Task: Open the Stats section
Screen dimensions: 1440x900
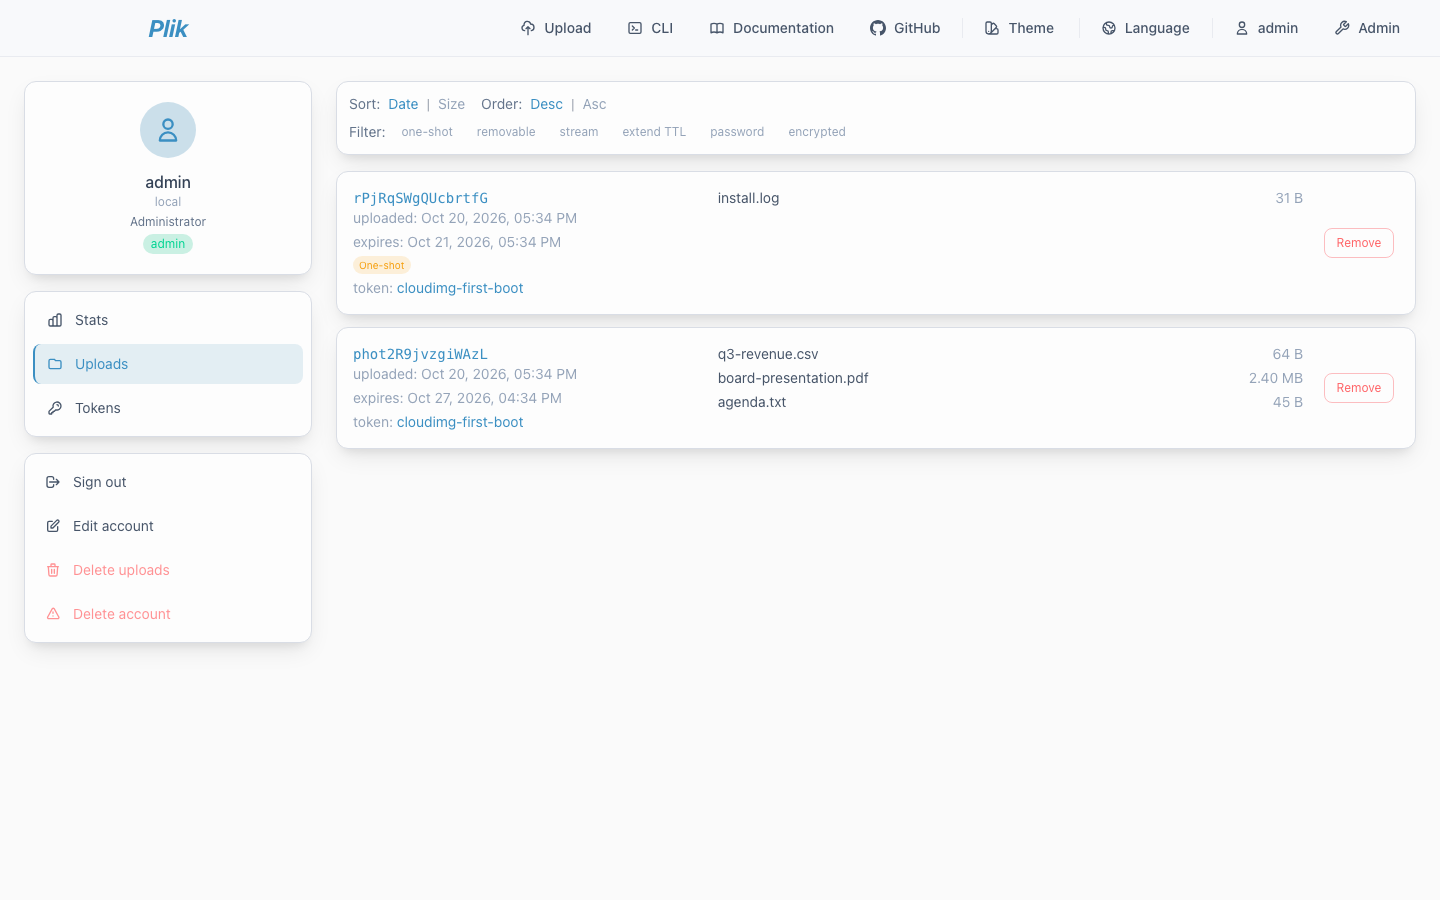Action: pos(168,320)
